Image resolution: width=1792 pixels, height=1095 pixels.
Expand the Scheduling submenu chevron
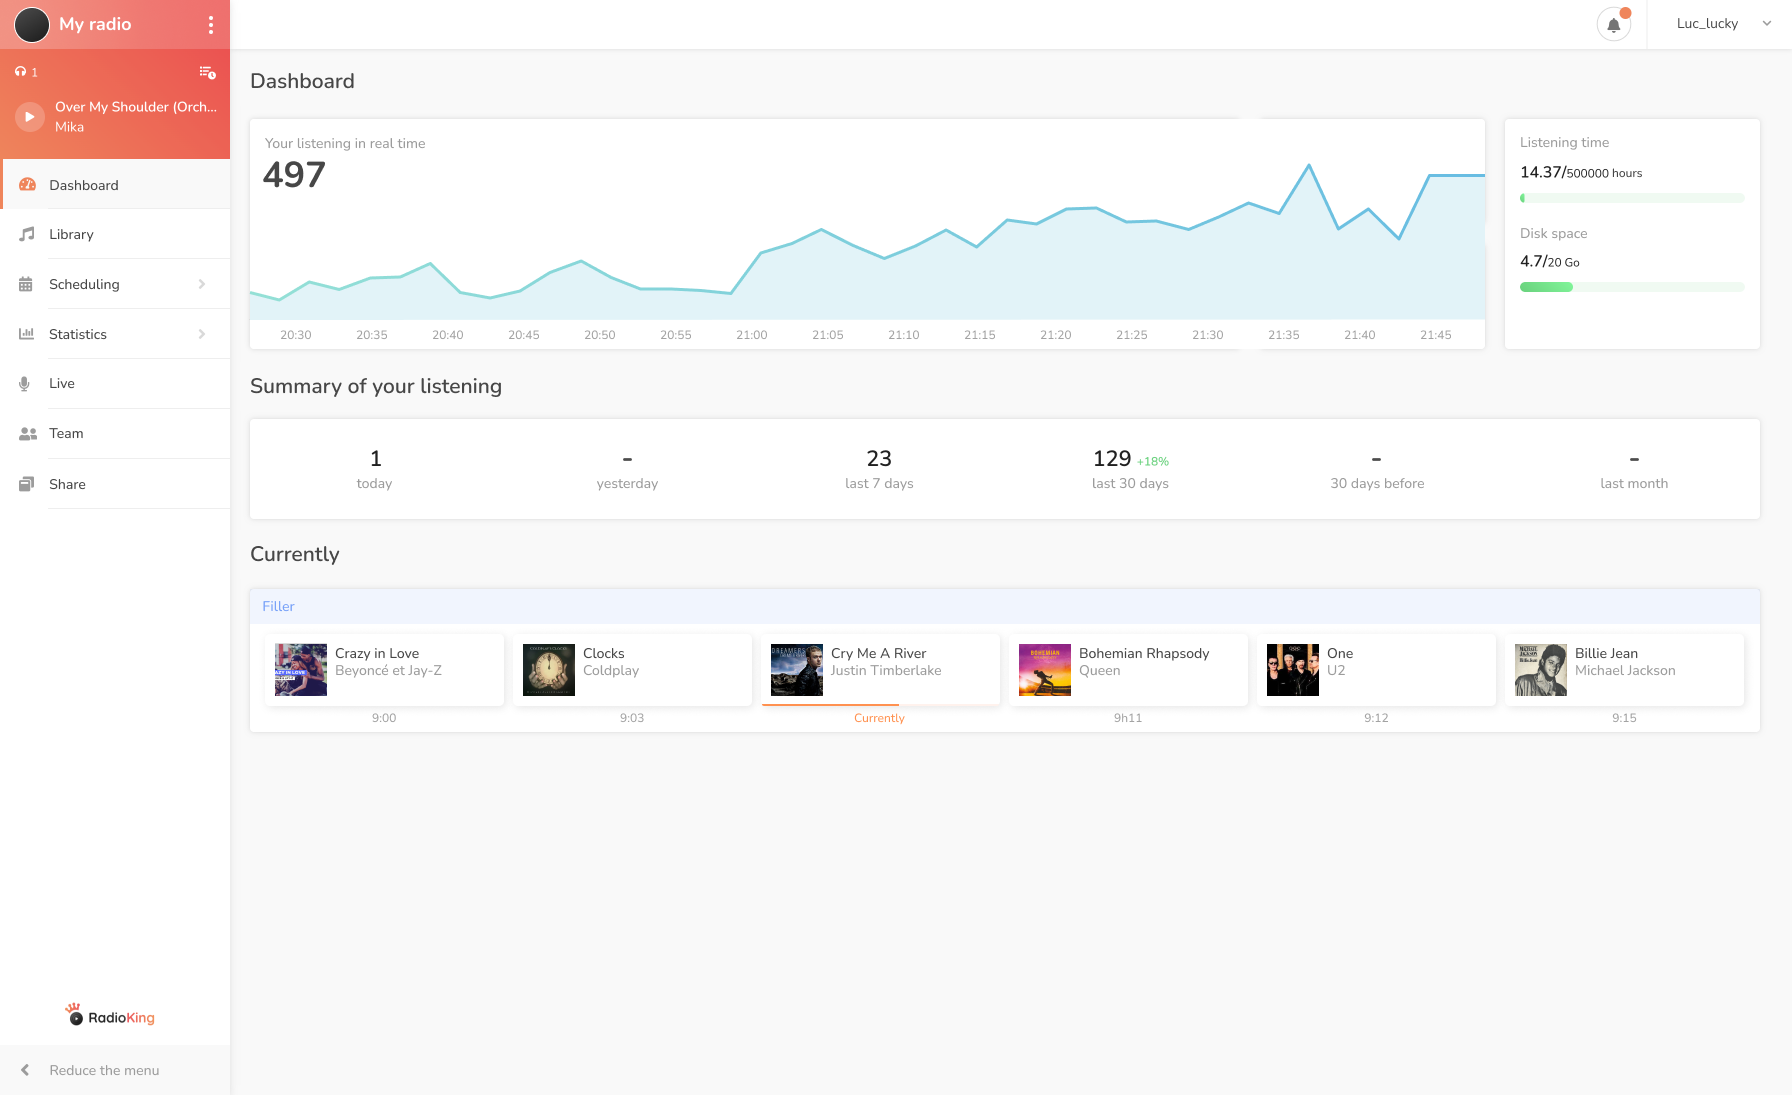point(202,284)
